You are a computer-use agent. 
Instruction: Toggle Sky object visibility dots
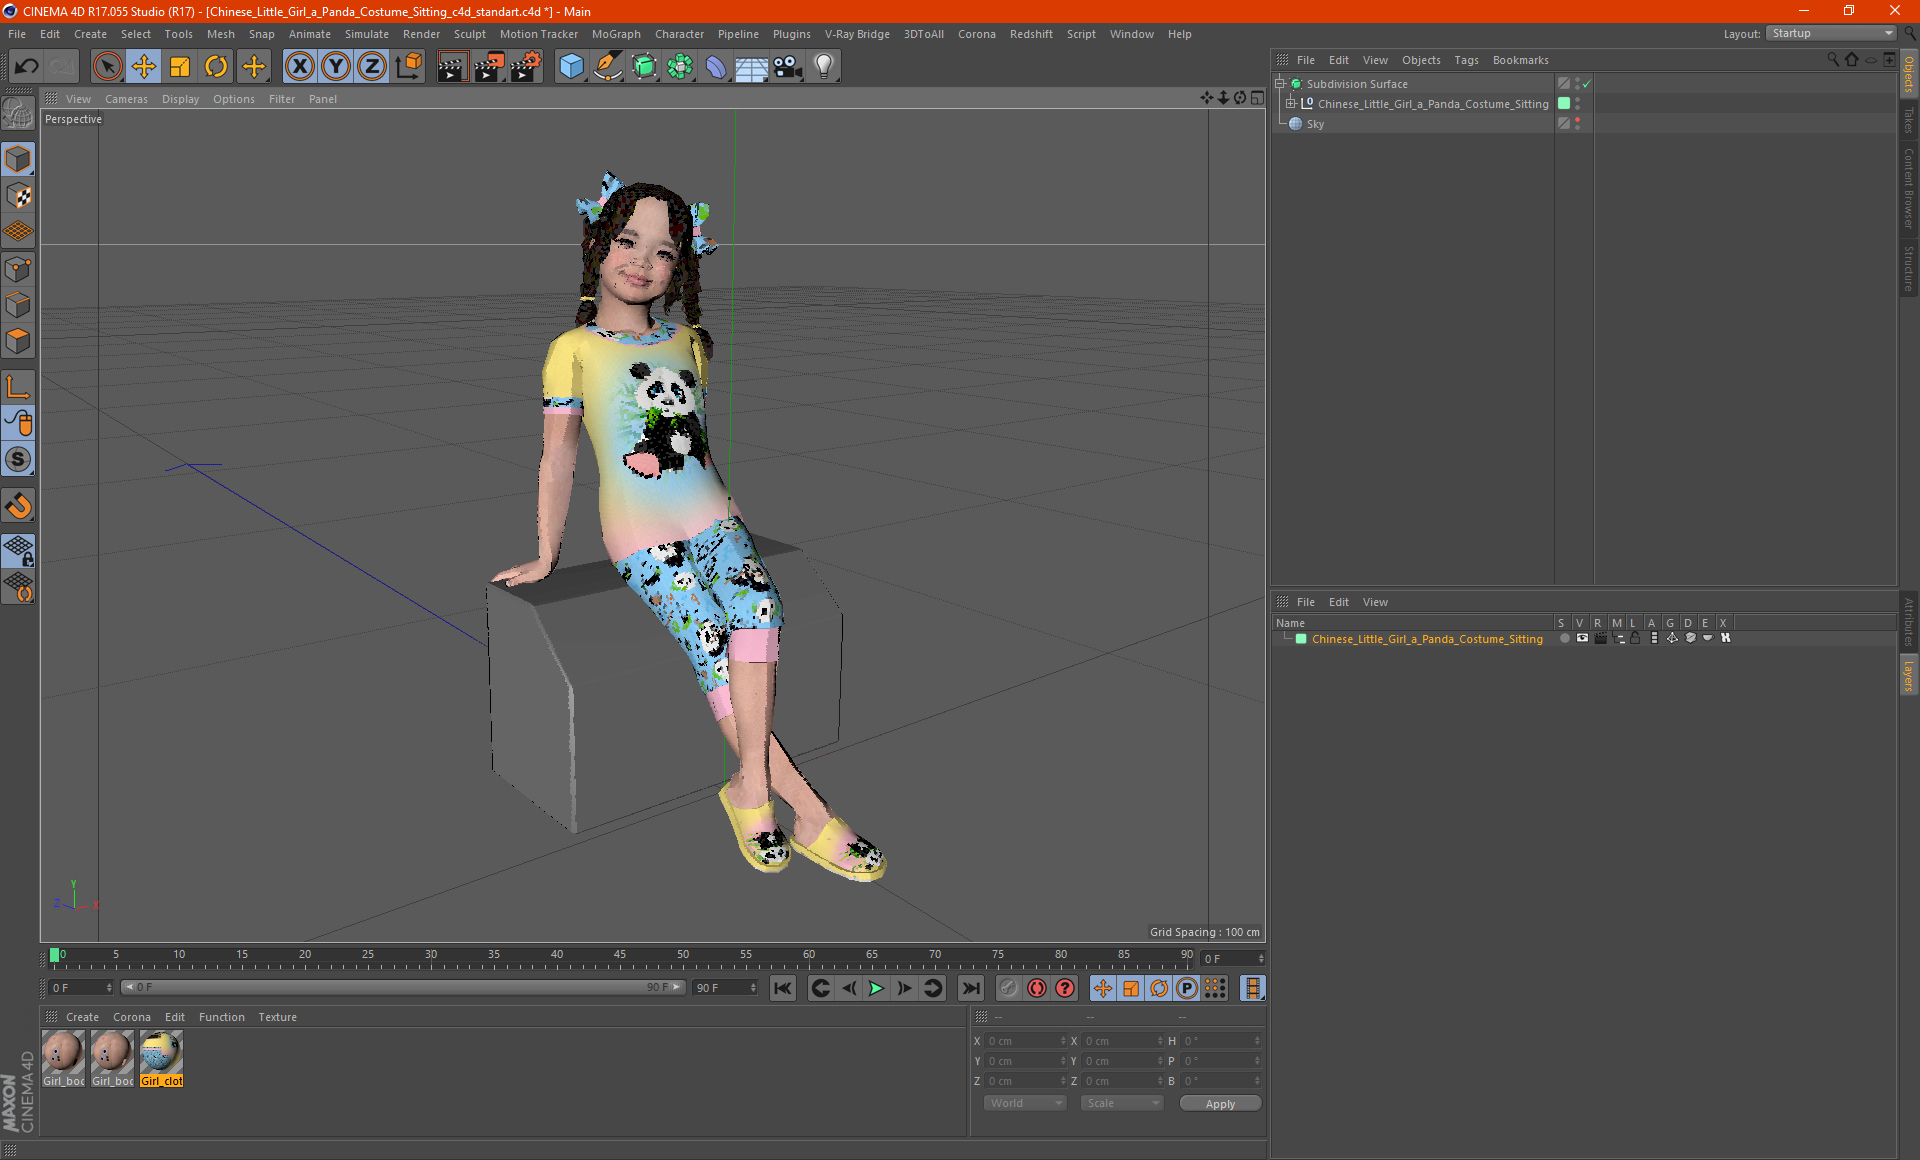[x=1578, y=124]
